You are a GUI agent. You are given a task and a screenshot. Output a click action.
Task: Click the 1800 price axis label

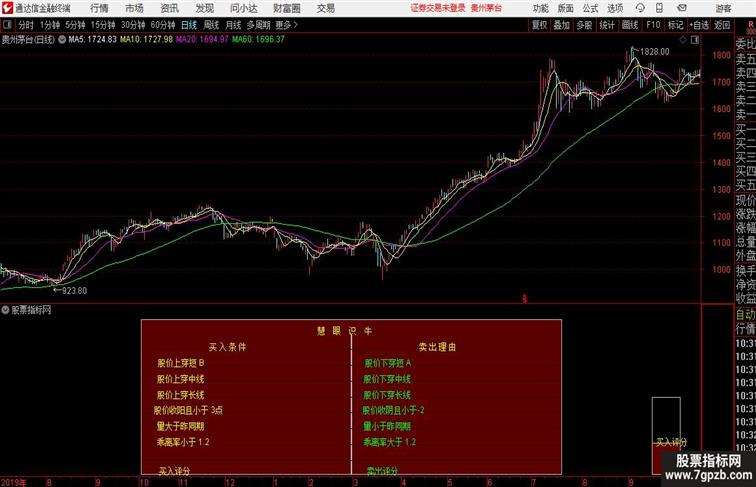(x=722, y=55)
